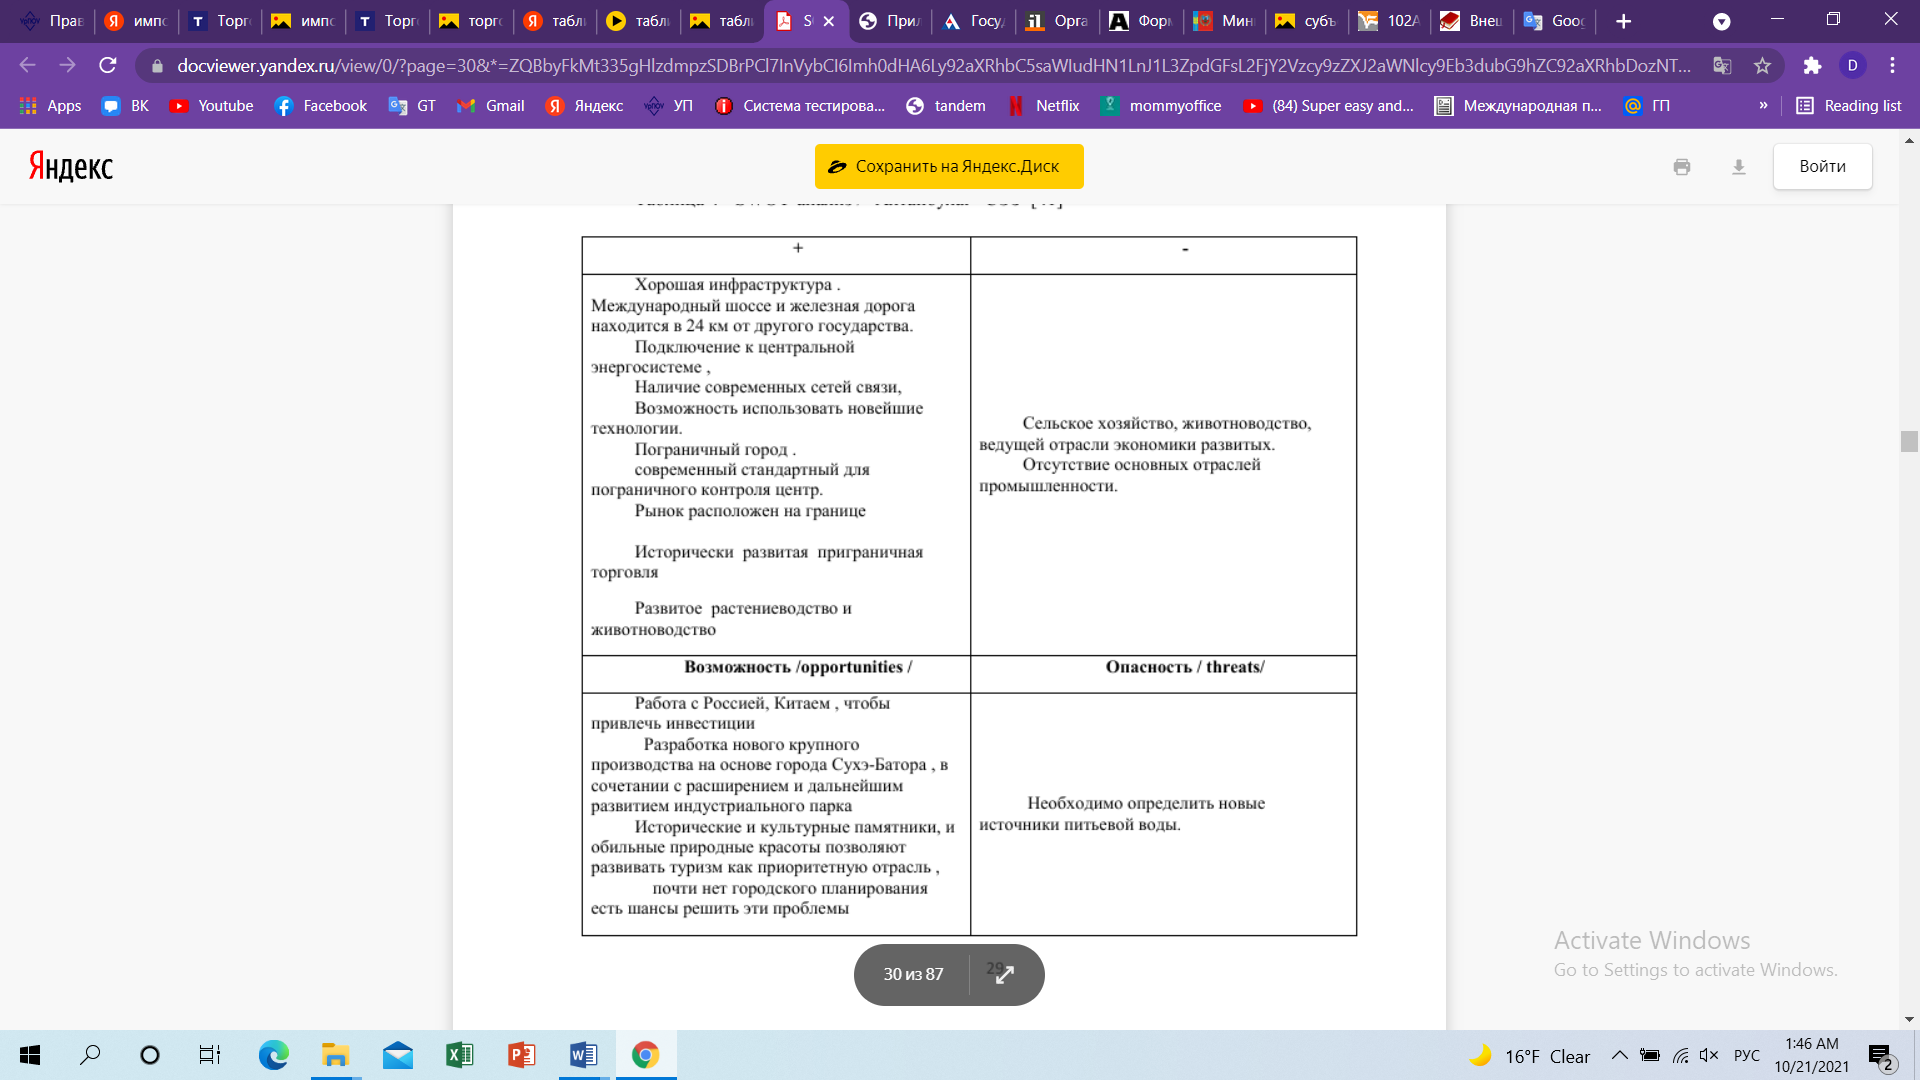1920x1080 pixels.
Task: Open the translate page icon in the address bar
Action: [x=1722, y=65]
